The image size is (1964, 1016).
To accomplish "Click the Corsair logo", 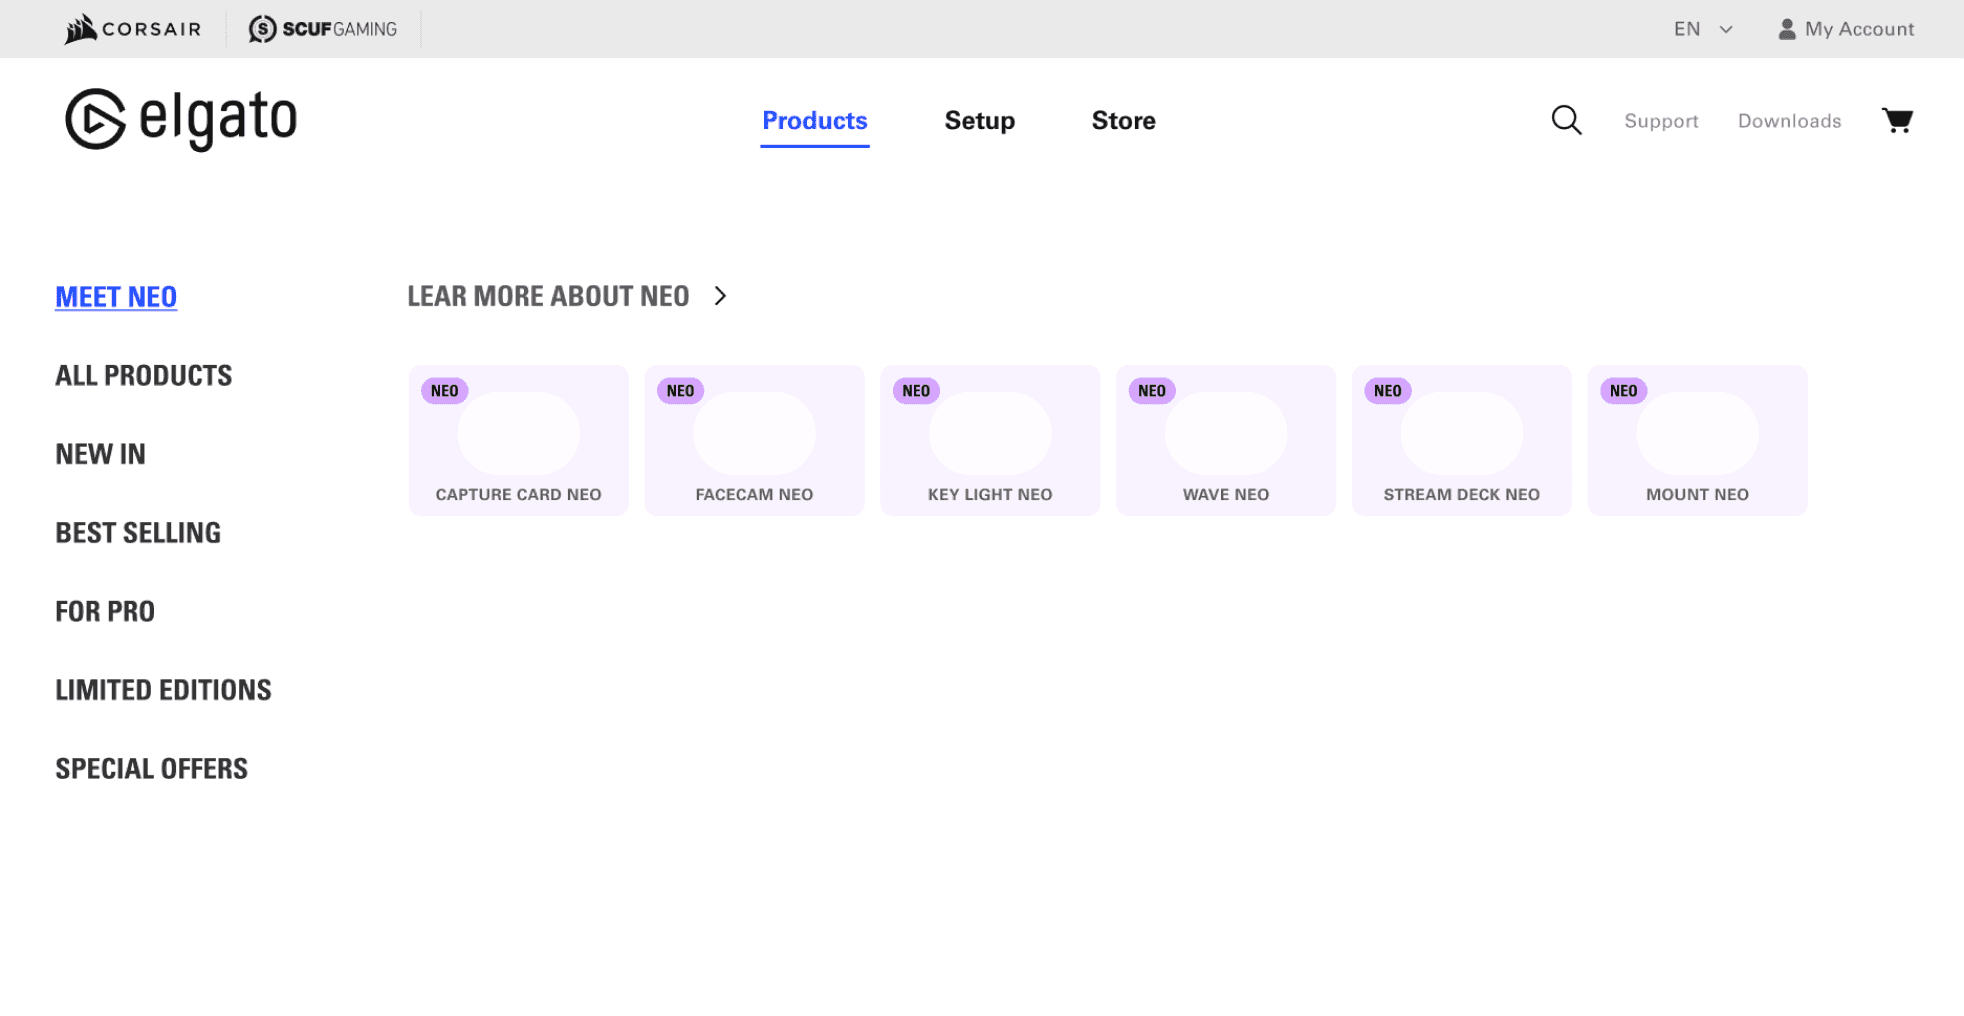I will pyautogui.click(x=133, y=29).
